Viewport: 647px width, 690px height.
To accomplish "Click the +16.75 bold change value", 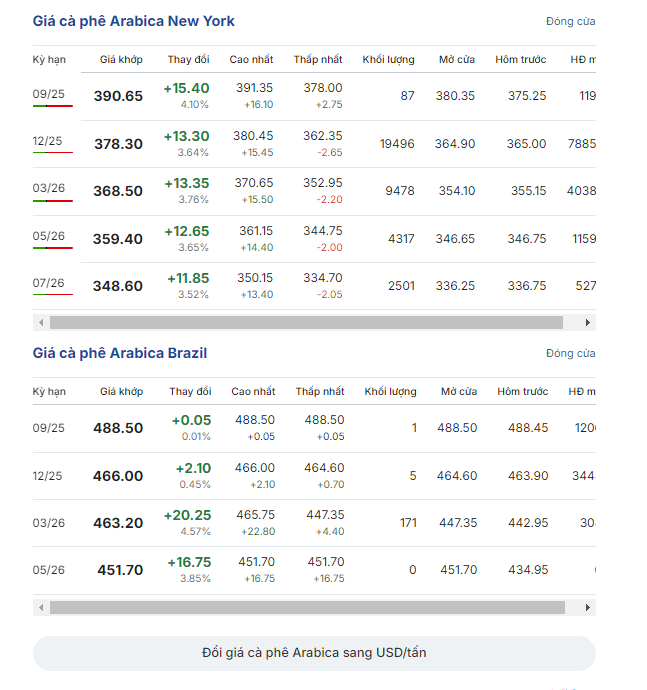I will (189, 562).
